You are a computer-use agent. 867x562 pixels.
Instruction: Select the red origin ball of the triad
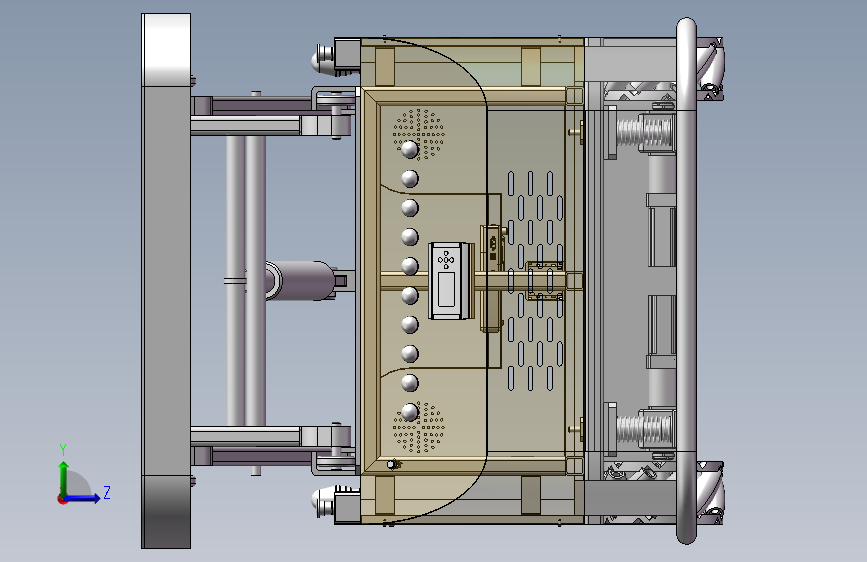click(62, 499)
